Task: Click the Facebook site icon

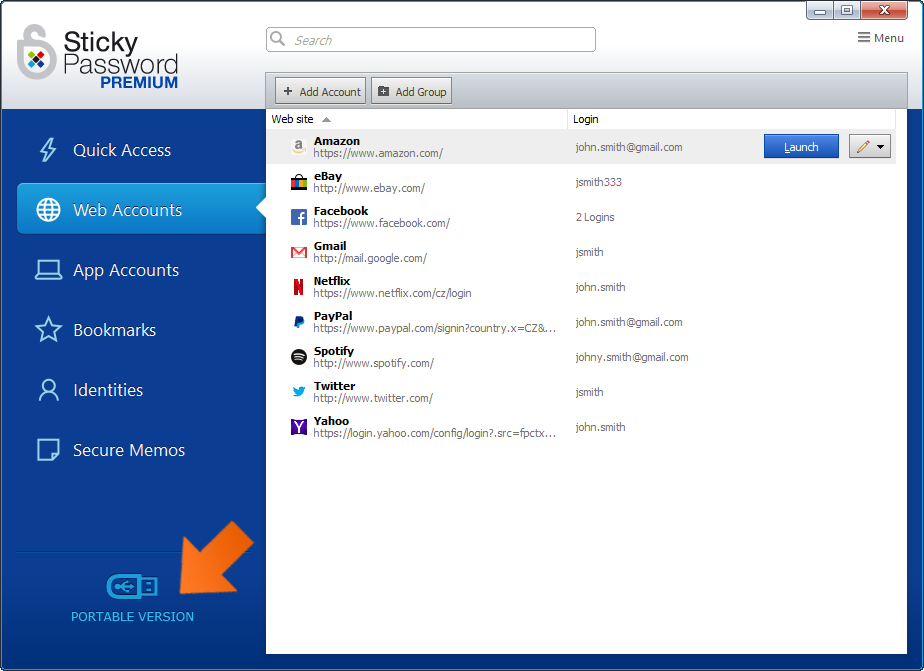Action: pyautogui.click(x=299, y=217)
